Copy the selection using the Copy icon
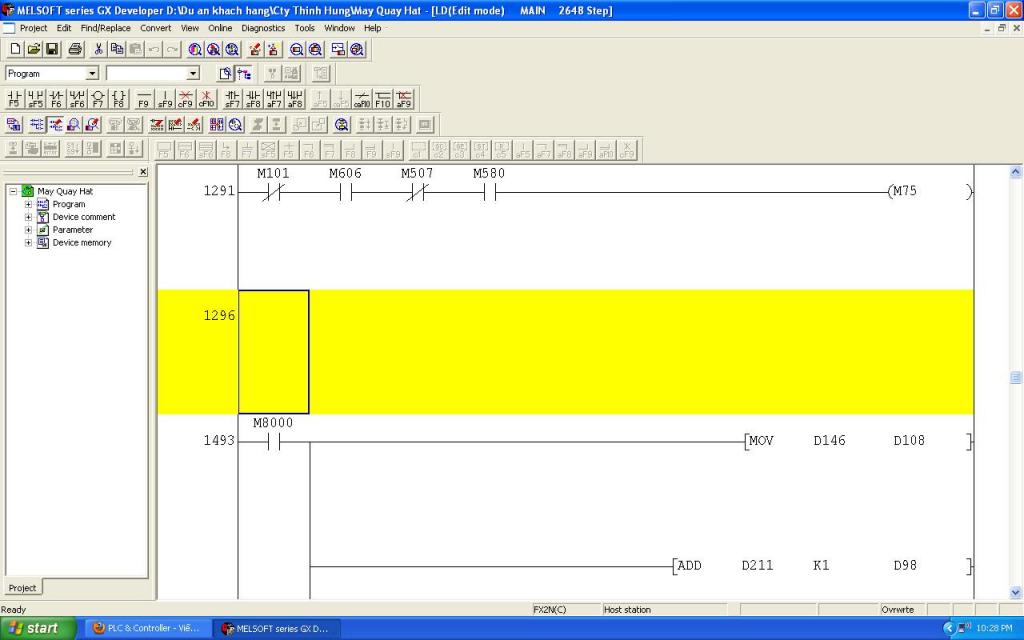The image size is (1024, 640). click(117, 49)
